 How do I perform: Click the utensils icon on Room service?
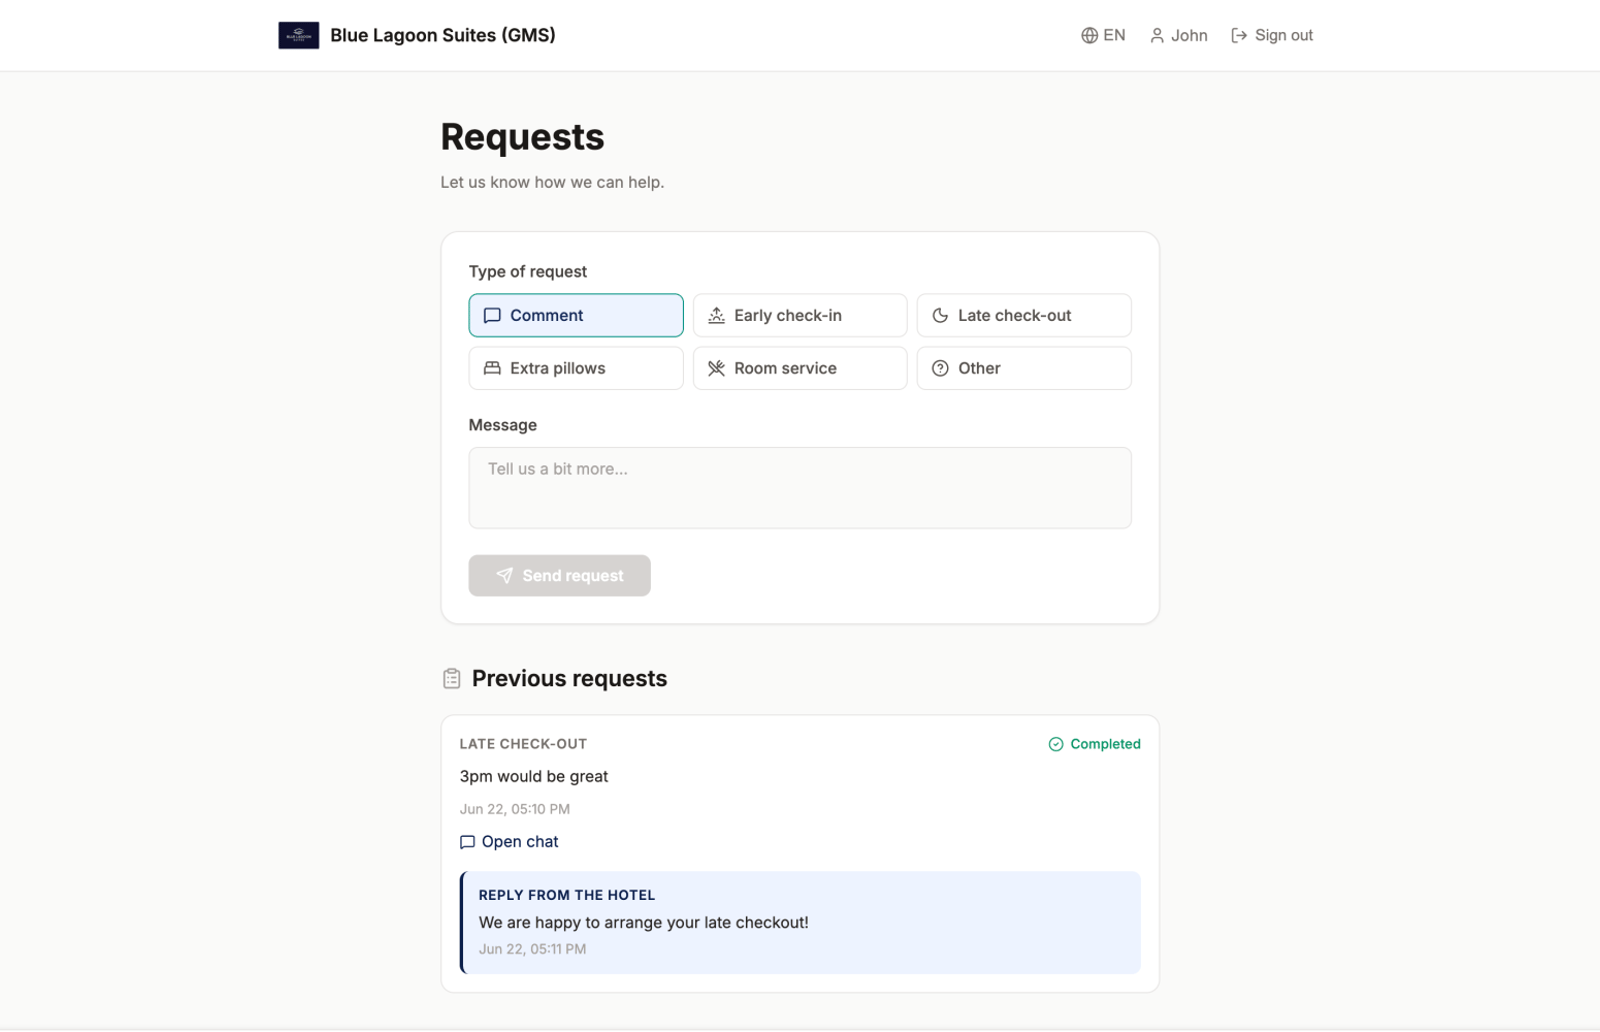coord(716,368)
